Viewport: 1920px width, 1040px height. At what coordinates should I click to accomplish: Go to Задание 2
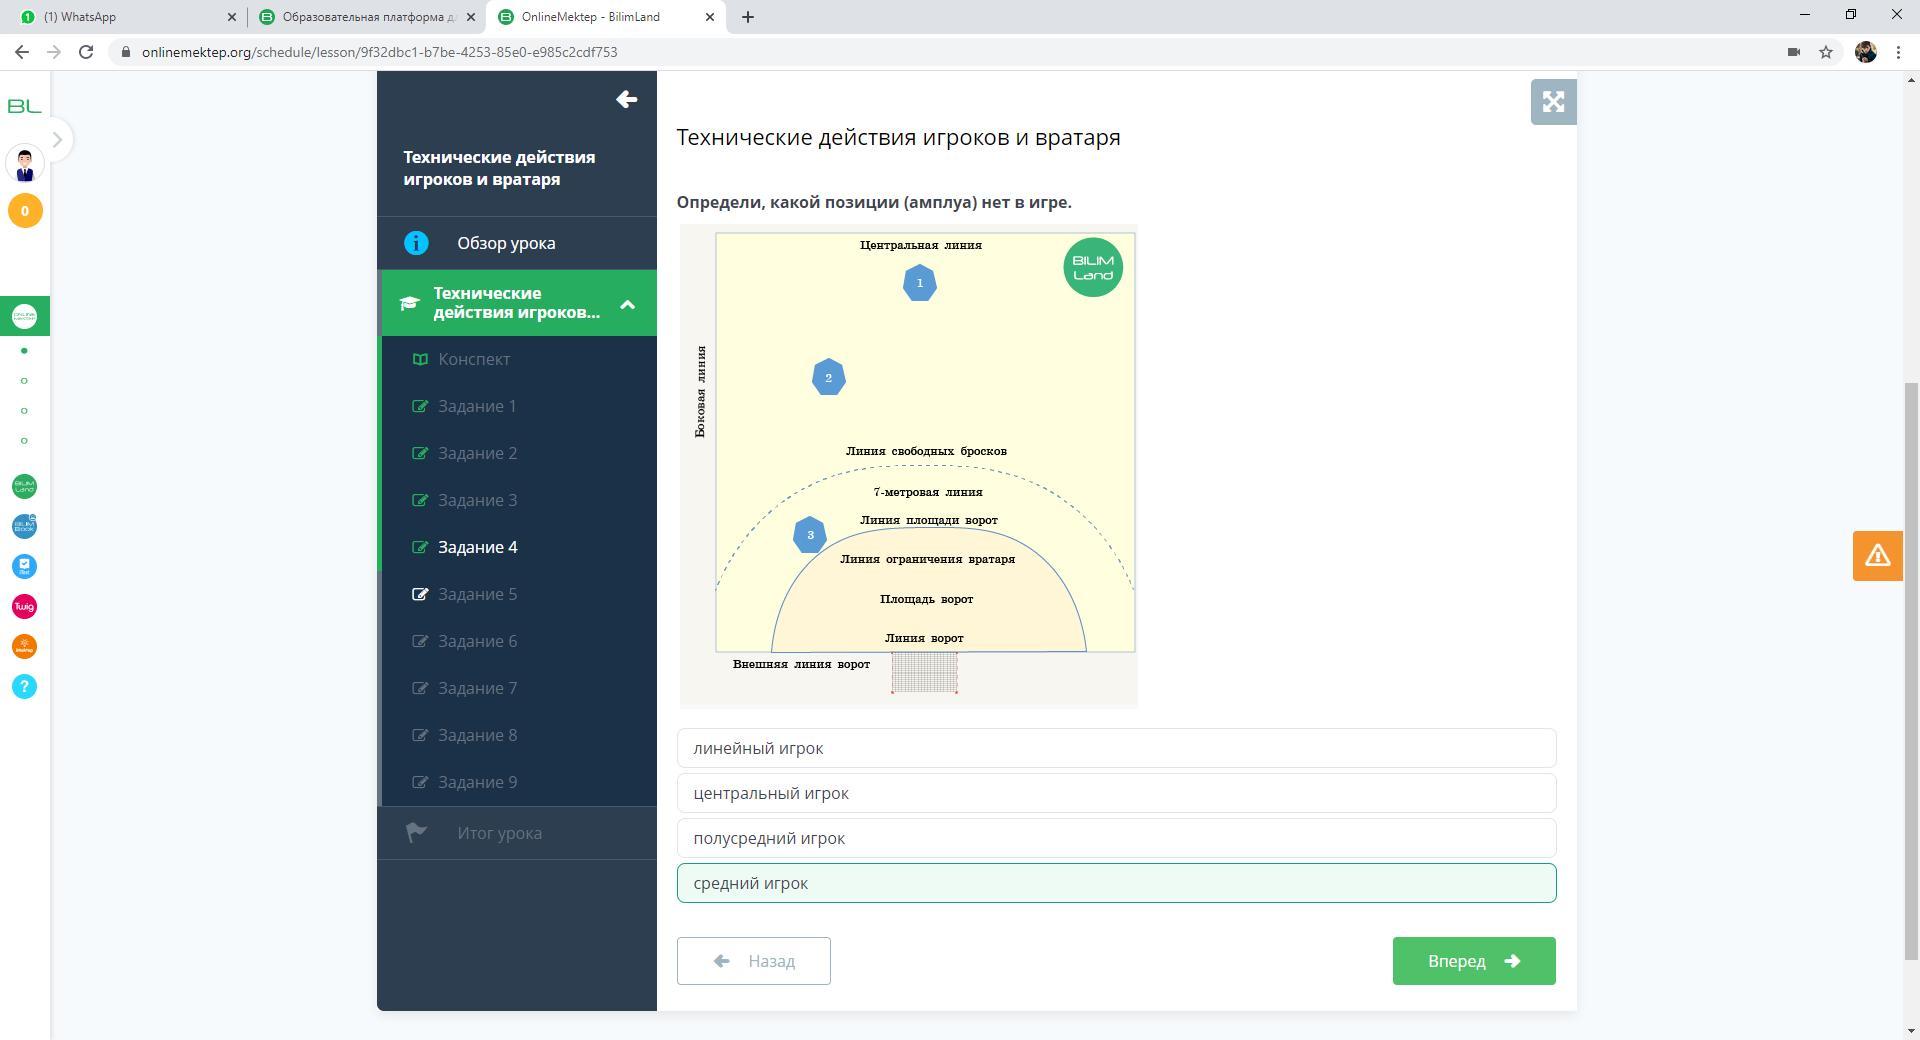click(477, 453)
